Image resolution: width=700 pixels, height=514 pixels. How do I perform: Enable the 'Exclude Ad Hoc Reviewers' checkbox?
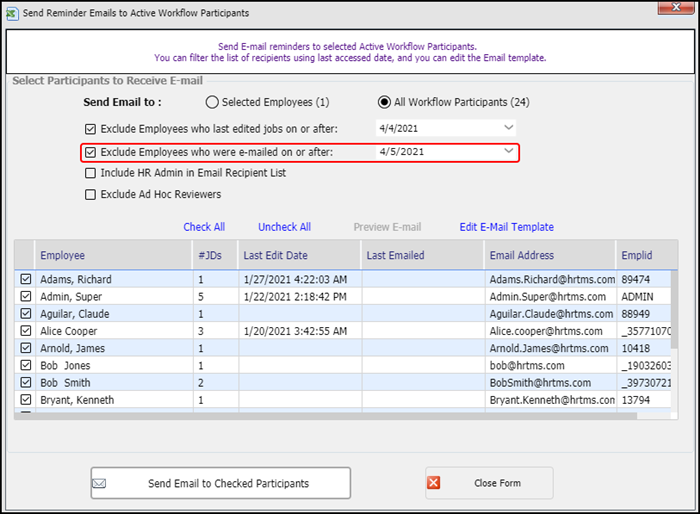91,194
